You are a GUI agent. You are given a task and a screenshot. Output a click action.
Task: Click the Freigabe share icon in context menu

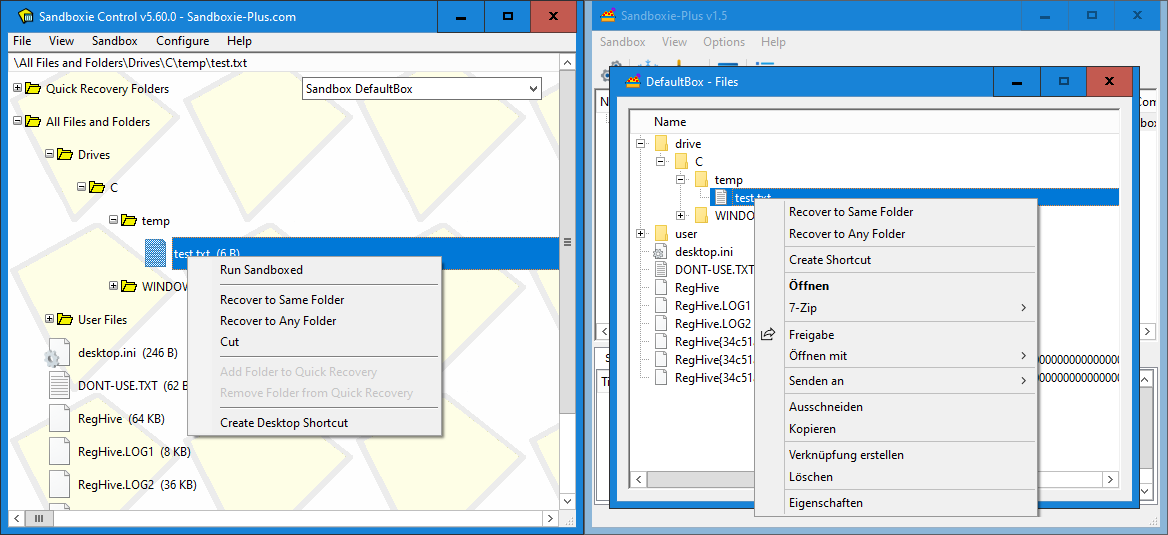click(x=768, y=335)
